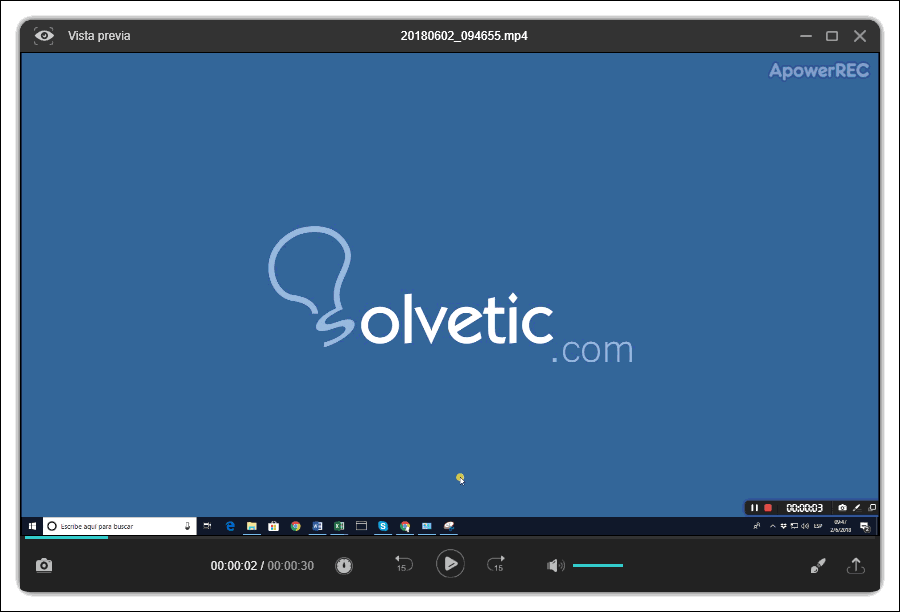Open the playback speed timer icon
This screenshot has height=612, width=900.
point(344,565)
